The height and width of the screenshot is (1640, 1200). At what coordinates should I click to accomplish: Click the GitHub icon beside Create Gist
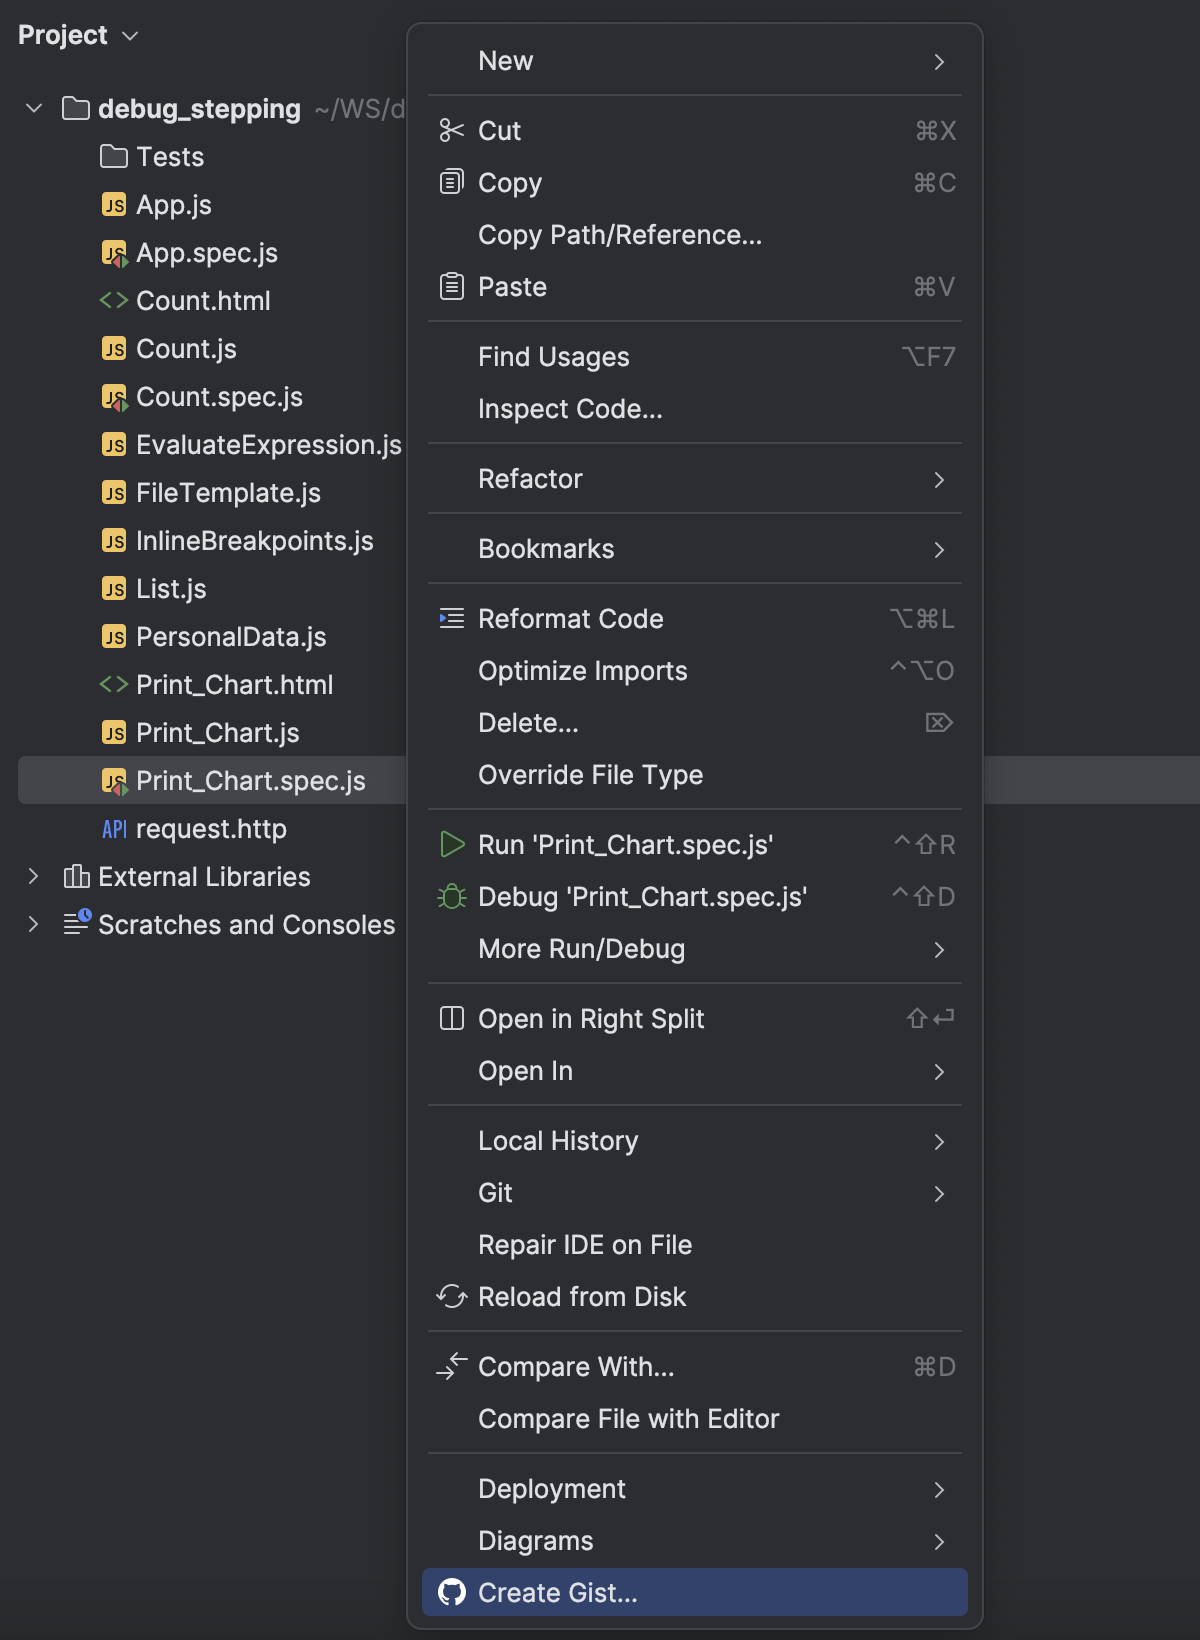coord(452,1593)
